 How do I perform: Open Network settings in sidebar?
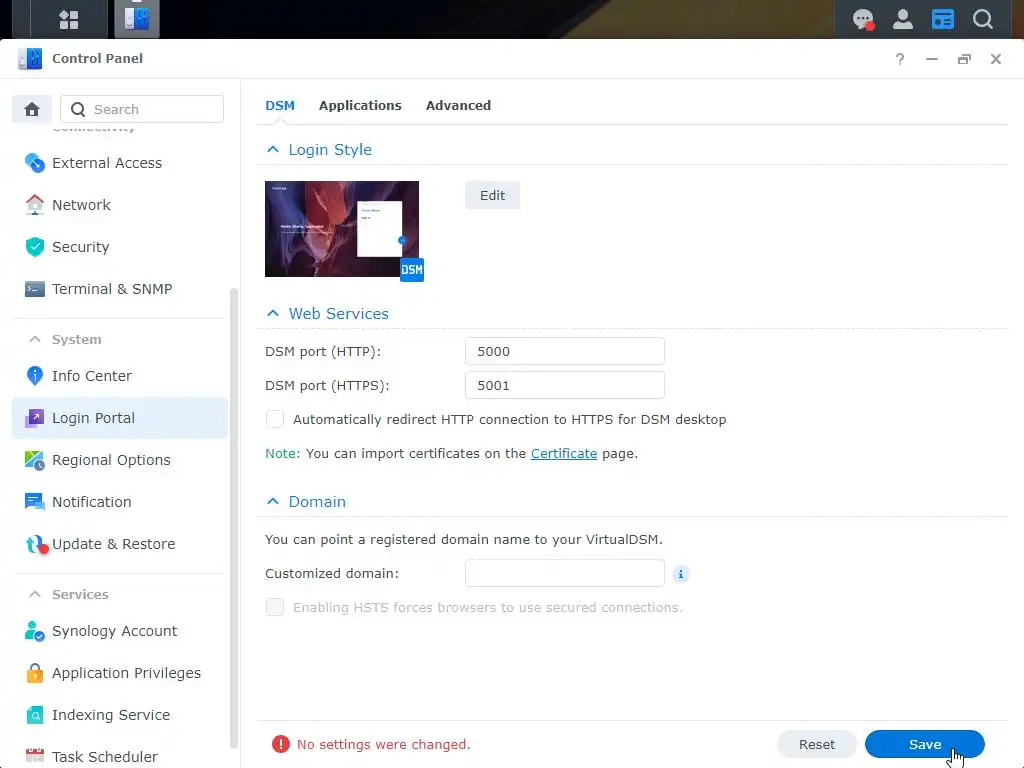(x=120, y=205)
